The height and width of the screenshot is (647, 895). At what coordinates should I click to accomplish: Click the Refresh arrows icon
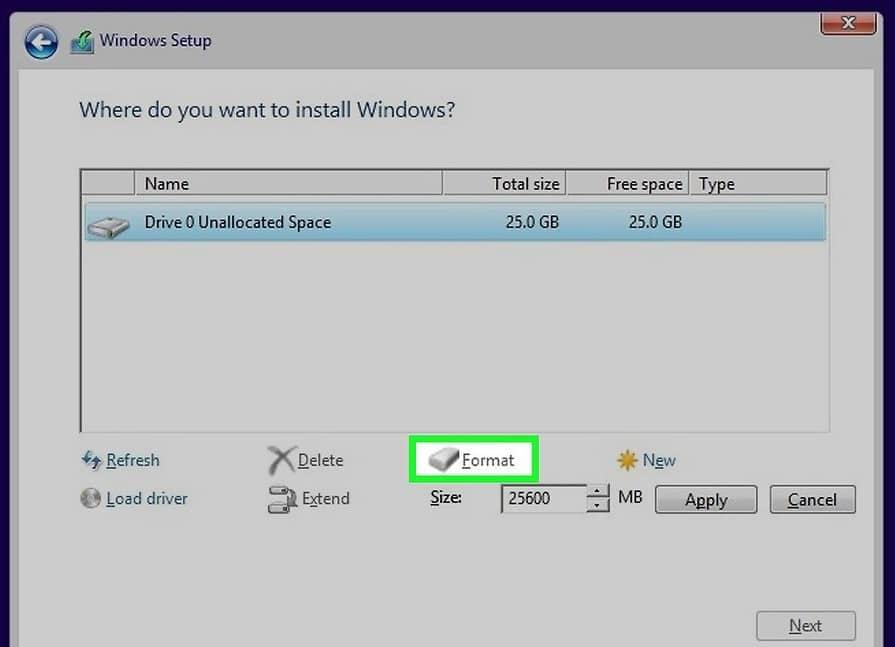point(91,460)
